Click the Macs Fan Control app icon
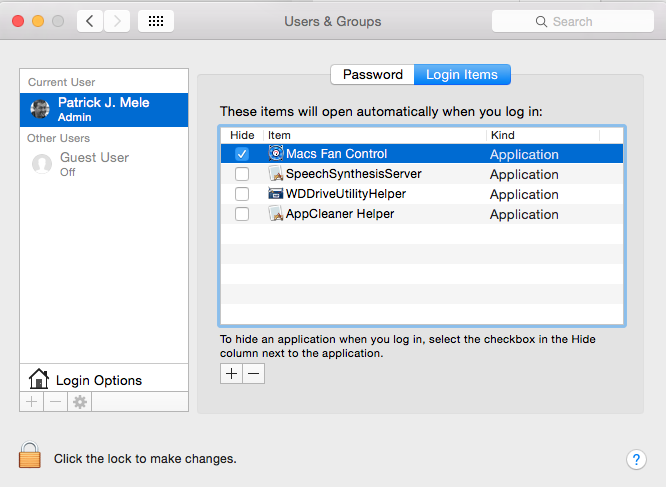The width and height of the screenshot is (666, 487). click(276, 154)
